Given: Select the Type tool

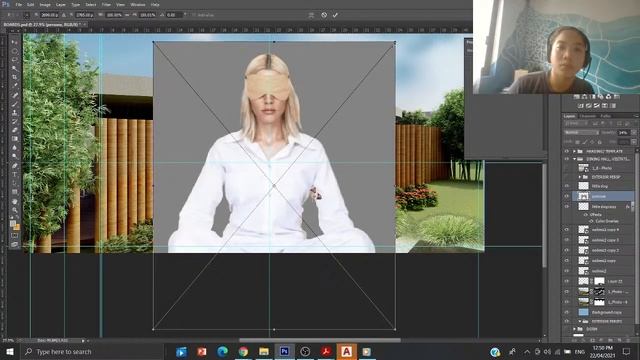Looking at the screenshot, I should 15,174.
